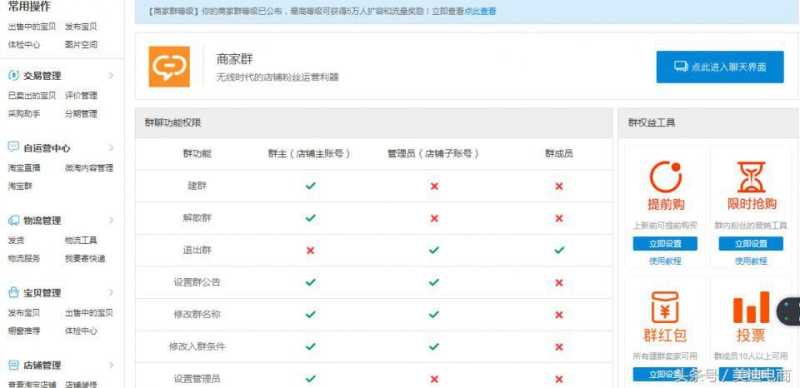Click the green check for 设置群公告 under 管理员
Screen dimensions: 800x388
coord(434,282)
